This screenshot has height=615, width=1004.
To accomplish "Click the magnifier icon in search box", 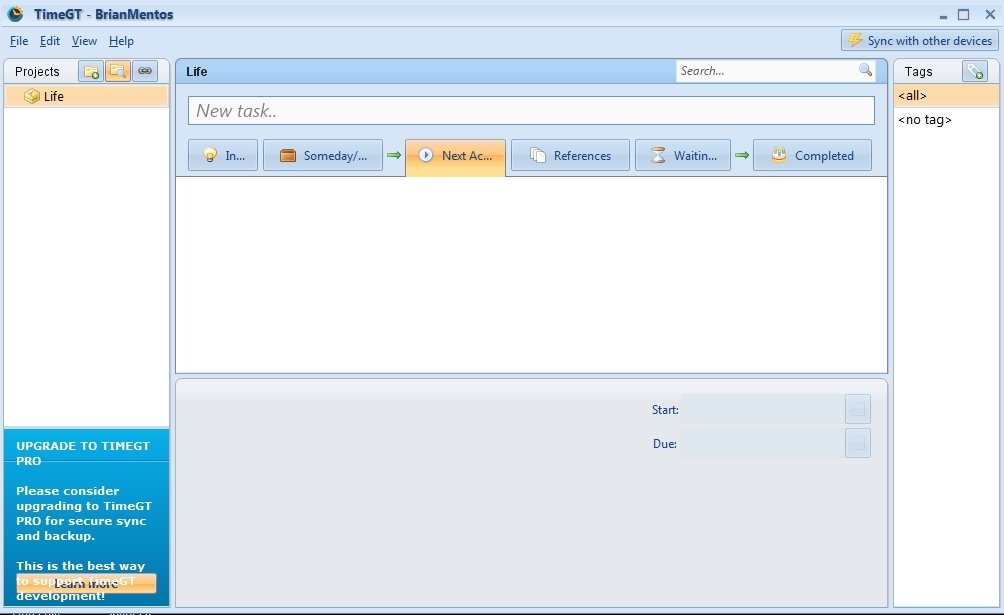I will pos(865,70).
